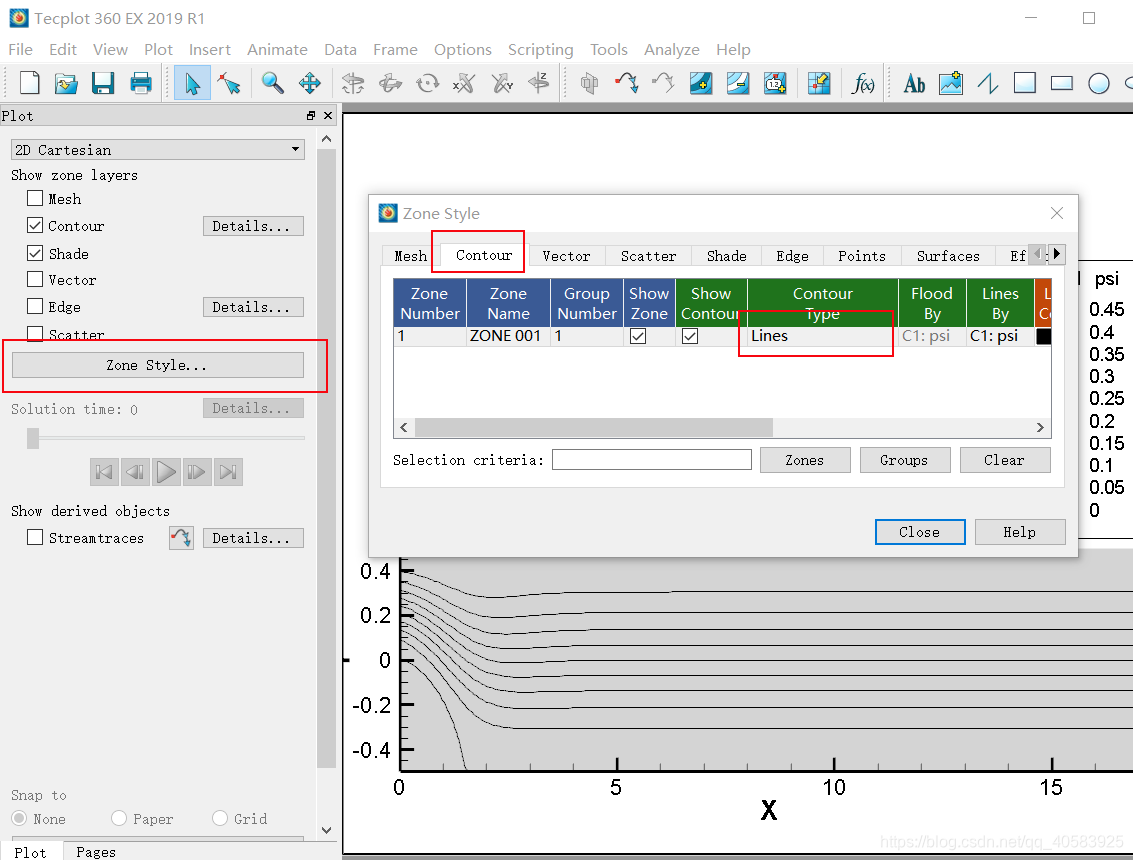Click the Groups selection button
This screenshot has width=1133, height=860.
(905, 460)
